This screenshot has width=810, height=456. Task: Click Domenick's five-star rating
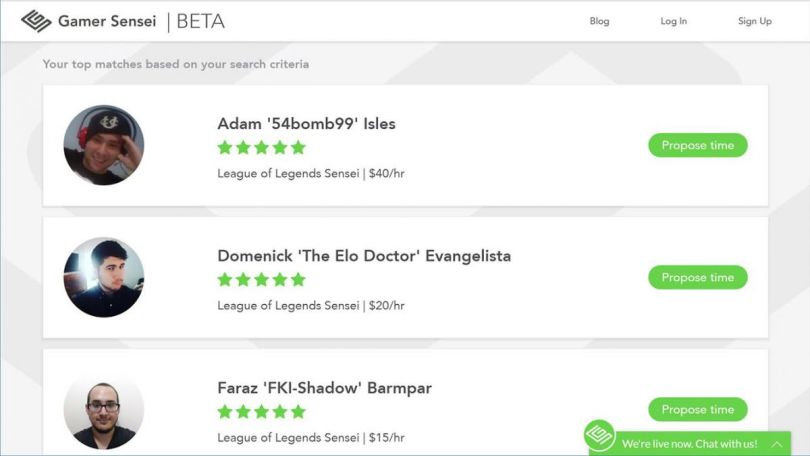[x=261, y=280]
